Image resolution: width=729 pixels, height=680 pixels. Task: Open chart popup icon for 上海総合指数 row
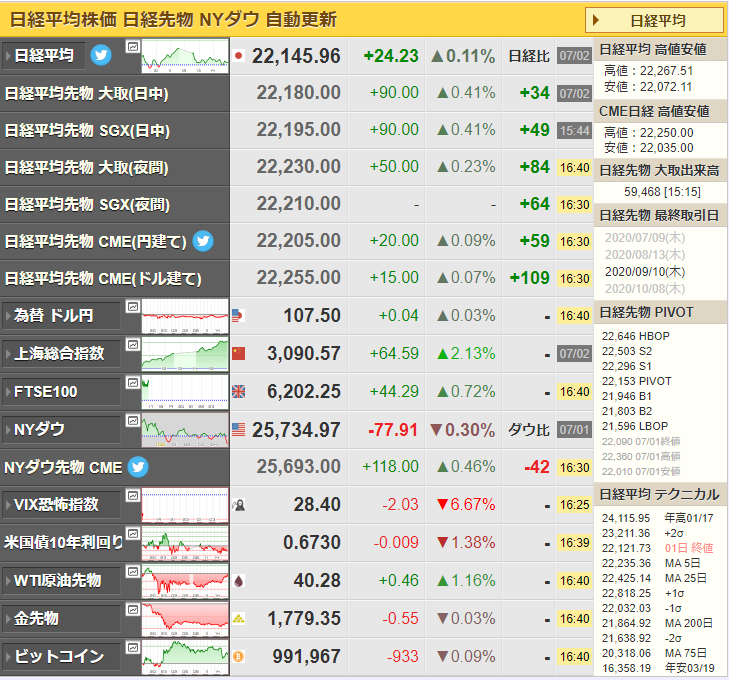click(x=133, y=345)
